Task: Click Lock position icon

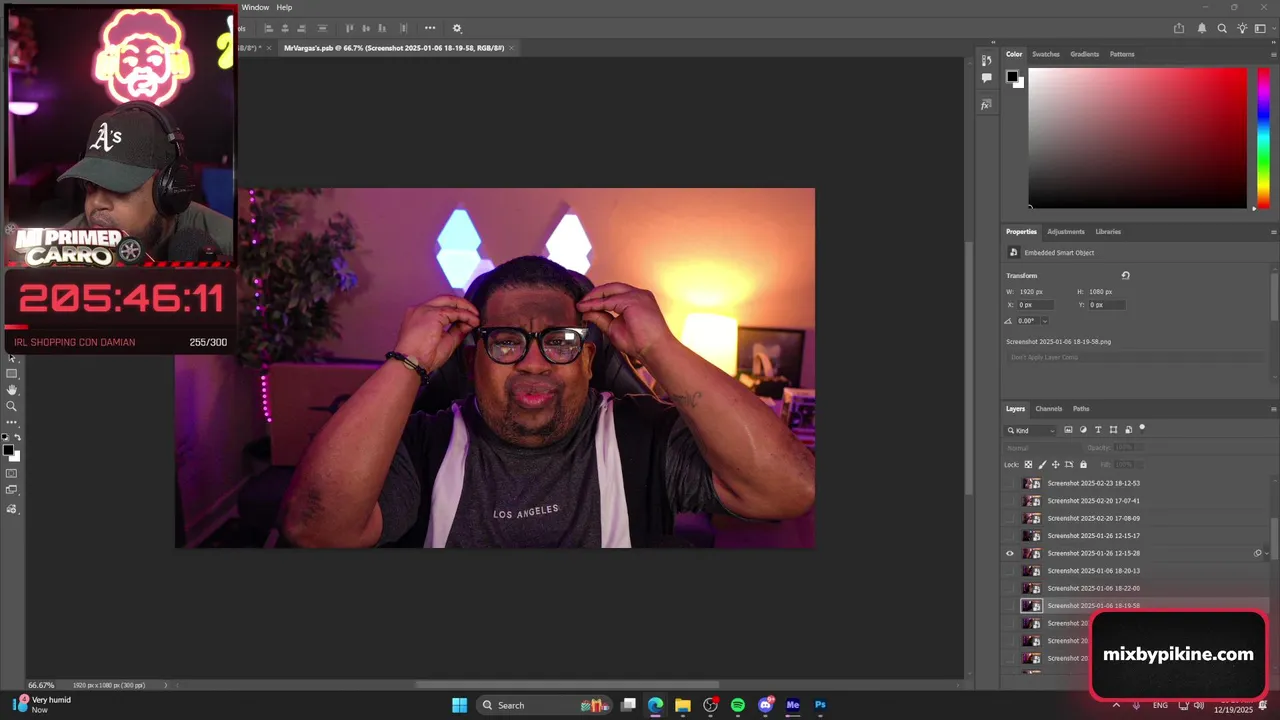Action: click(x=1055, y=465)
